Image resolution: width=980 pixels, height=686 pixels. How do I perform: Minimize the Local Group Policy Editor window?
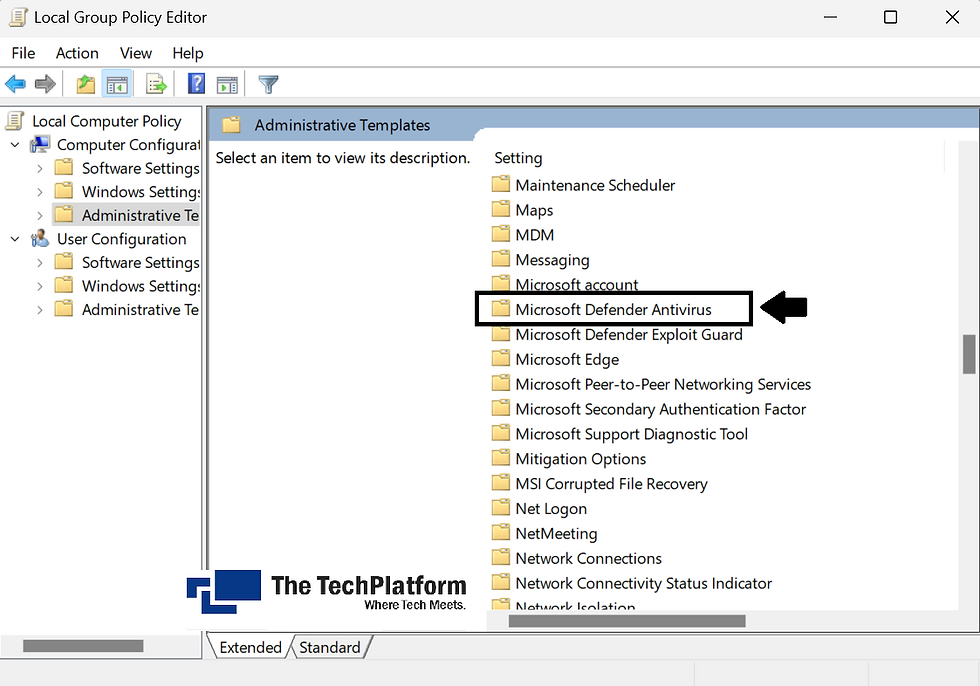point(830,17)
